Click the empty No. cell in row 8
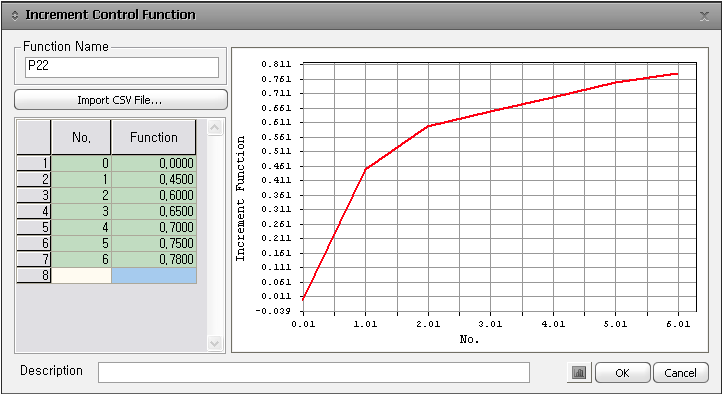The height and width of the screenshot is (395, 723). pos(81,275)
